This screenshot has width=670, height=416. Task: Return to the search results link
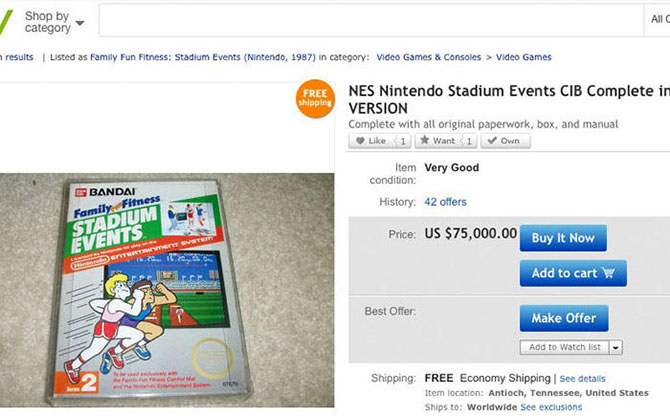pyautogui.click(x=17, y=57)
